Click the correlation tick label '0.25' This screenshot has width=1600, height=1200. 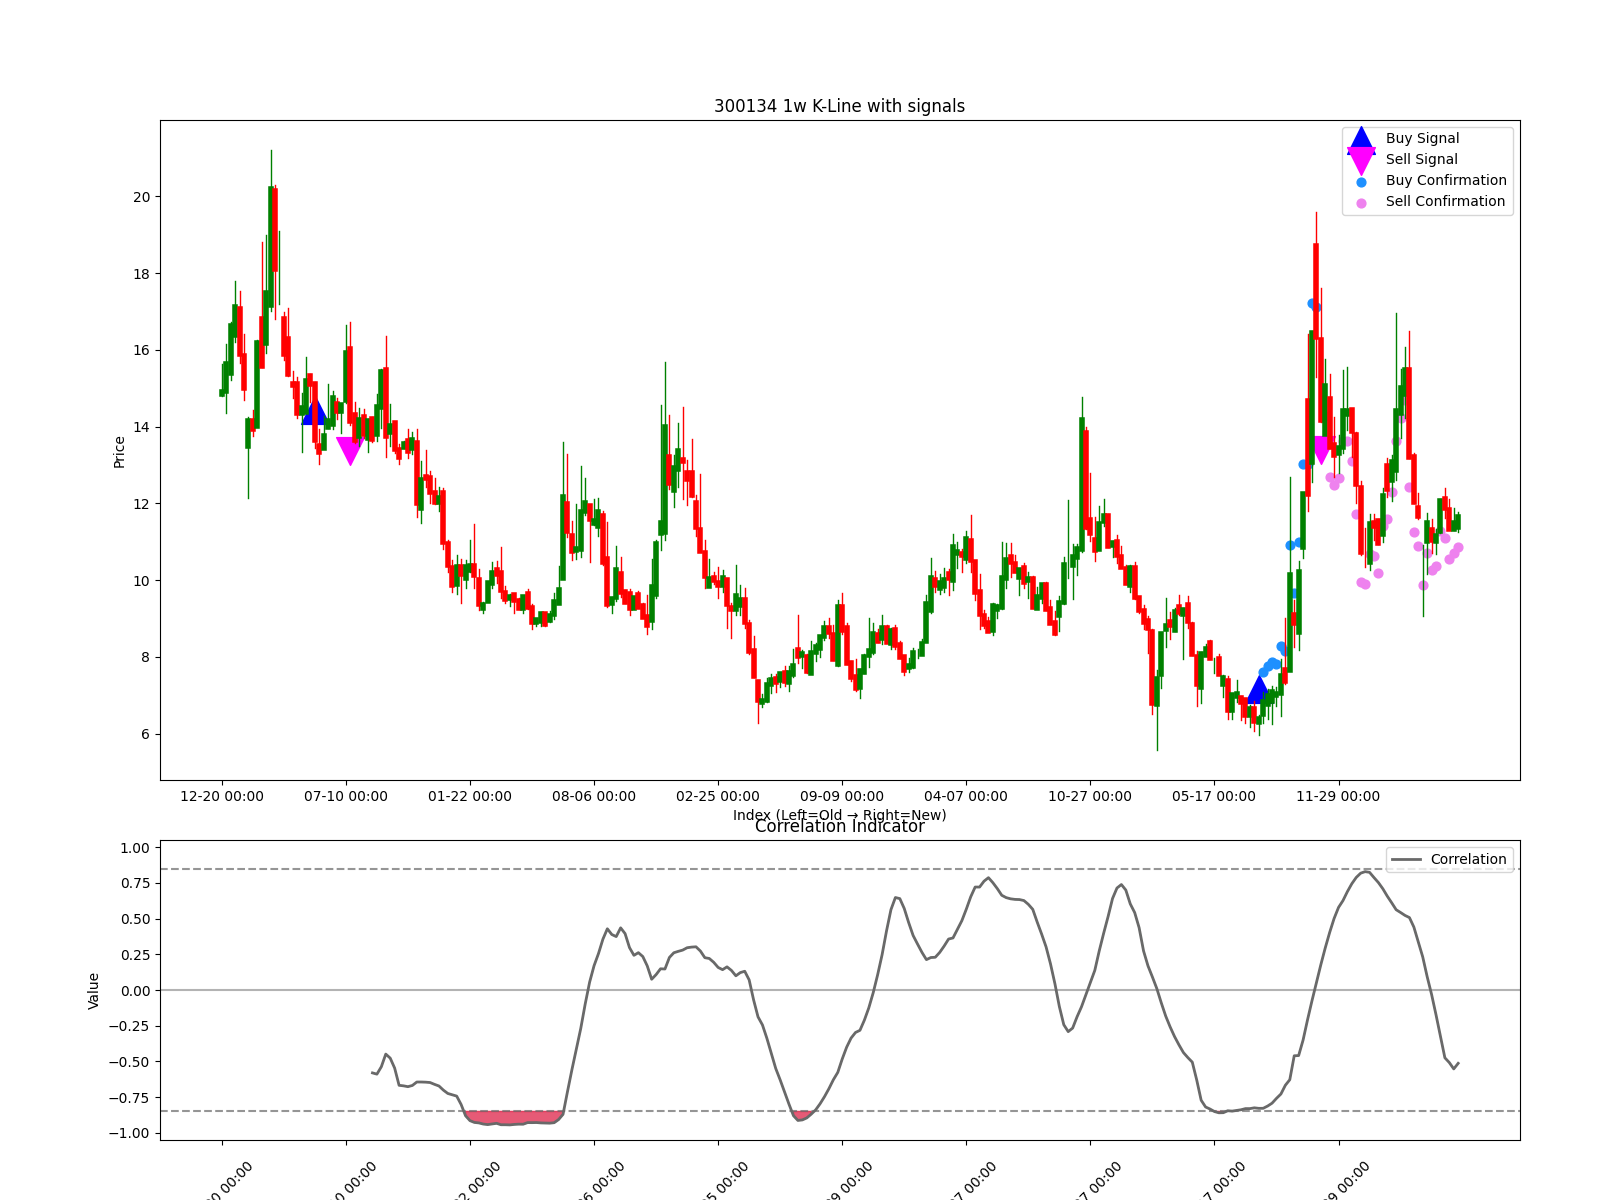click(135, 955)
